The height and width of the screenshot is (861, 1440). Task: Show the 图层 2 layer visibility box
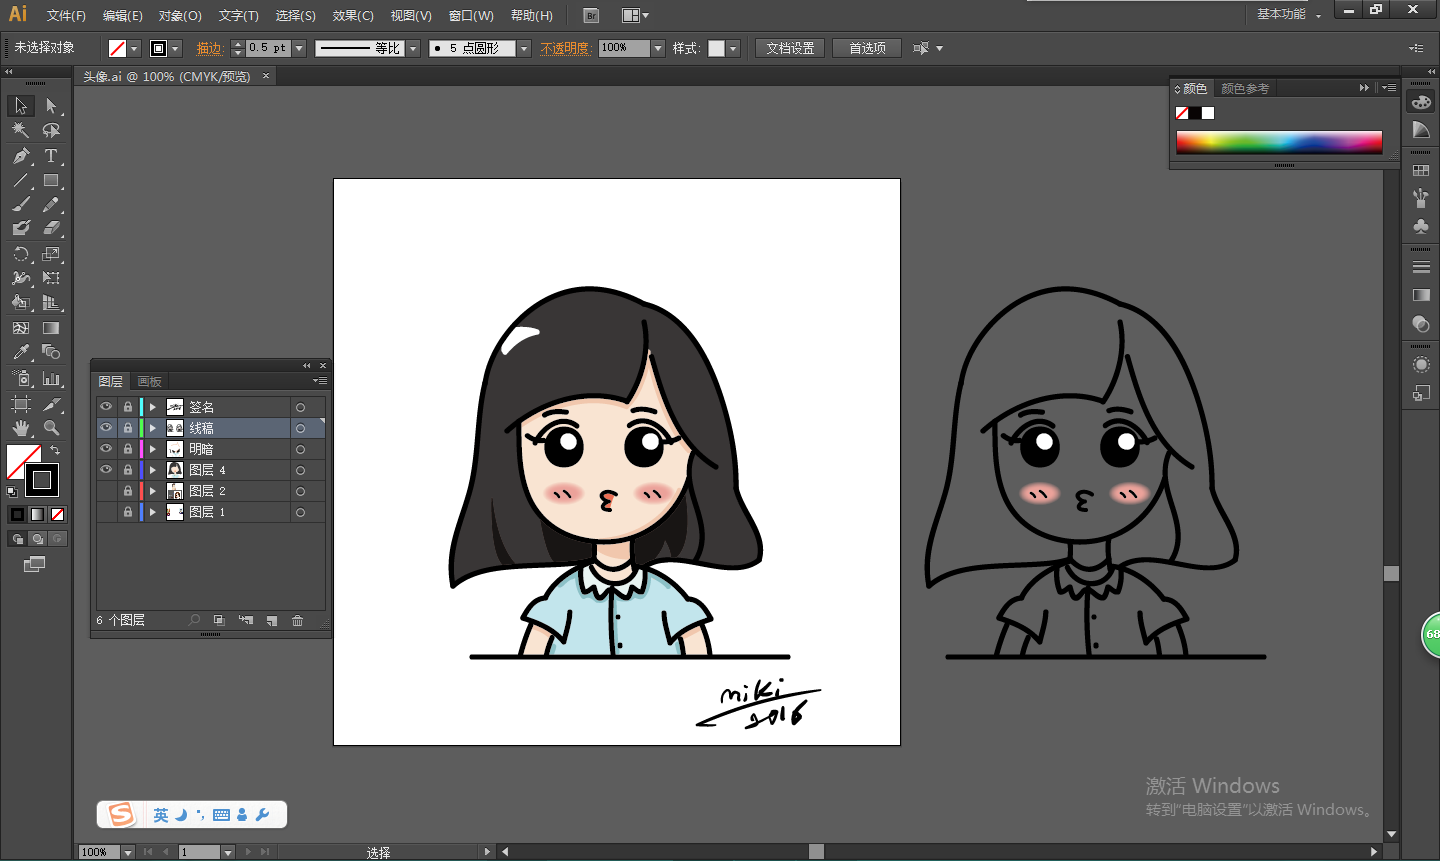click(106, 491)
